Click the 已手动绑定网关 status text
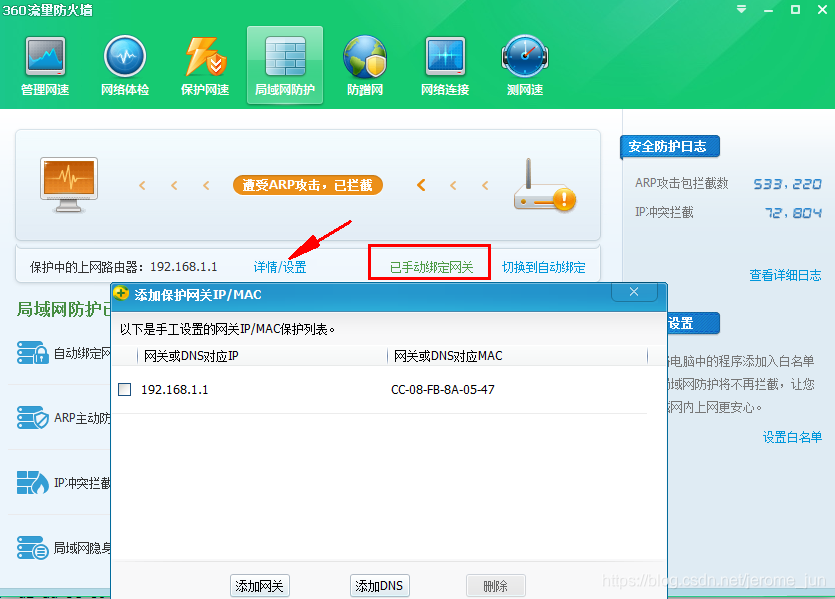835x599 pixels. [431, 267]
